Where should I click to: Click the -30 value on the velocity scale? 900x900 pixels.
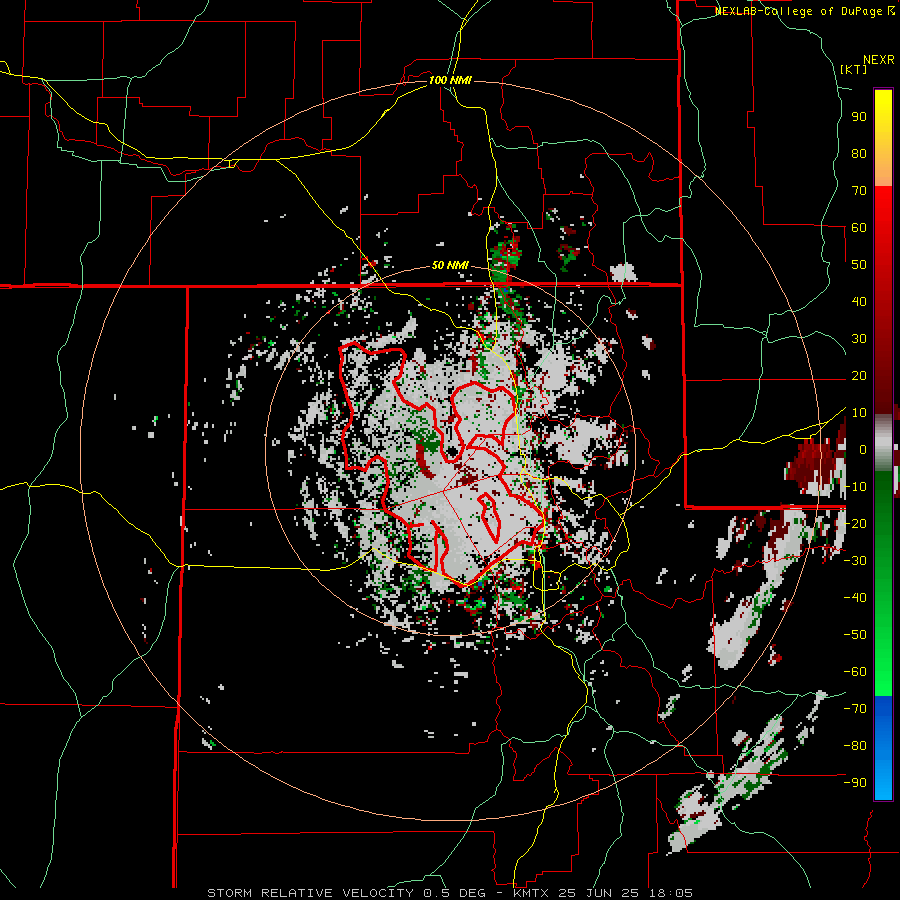click(x=855, y=561)
